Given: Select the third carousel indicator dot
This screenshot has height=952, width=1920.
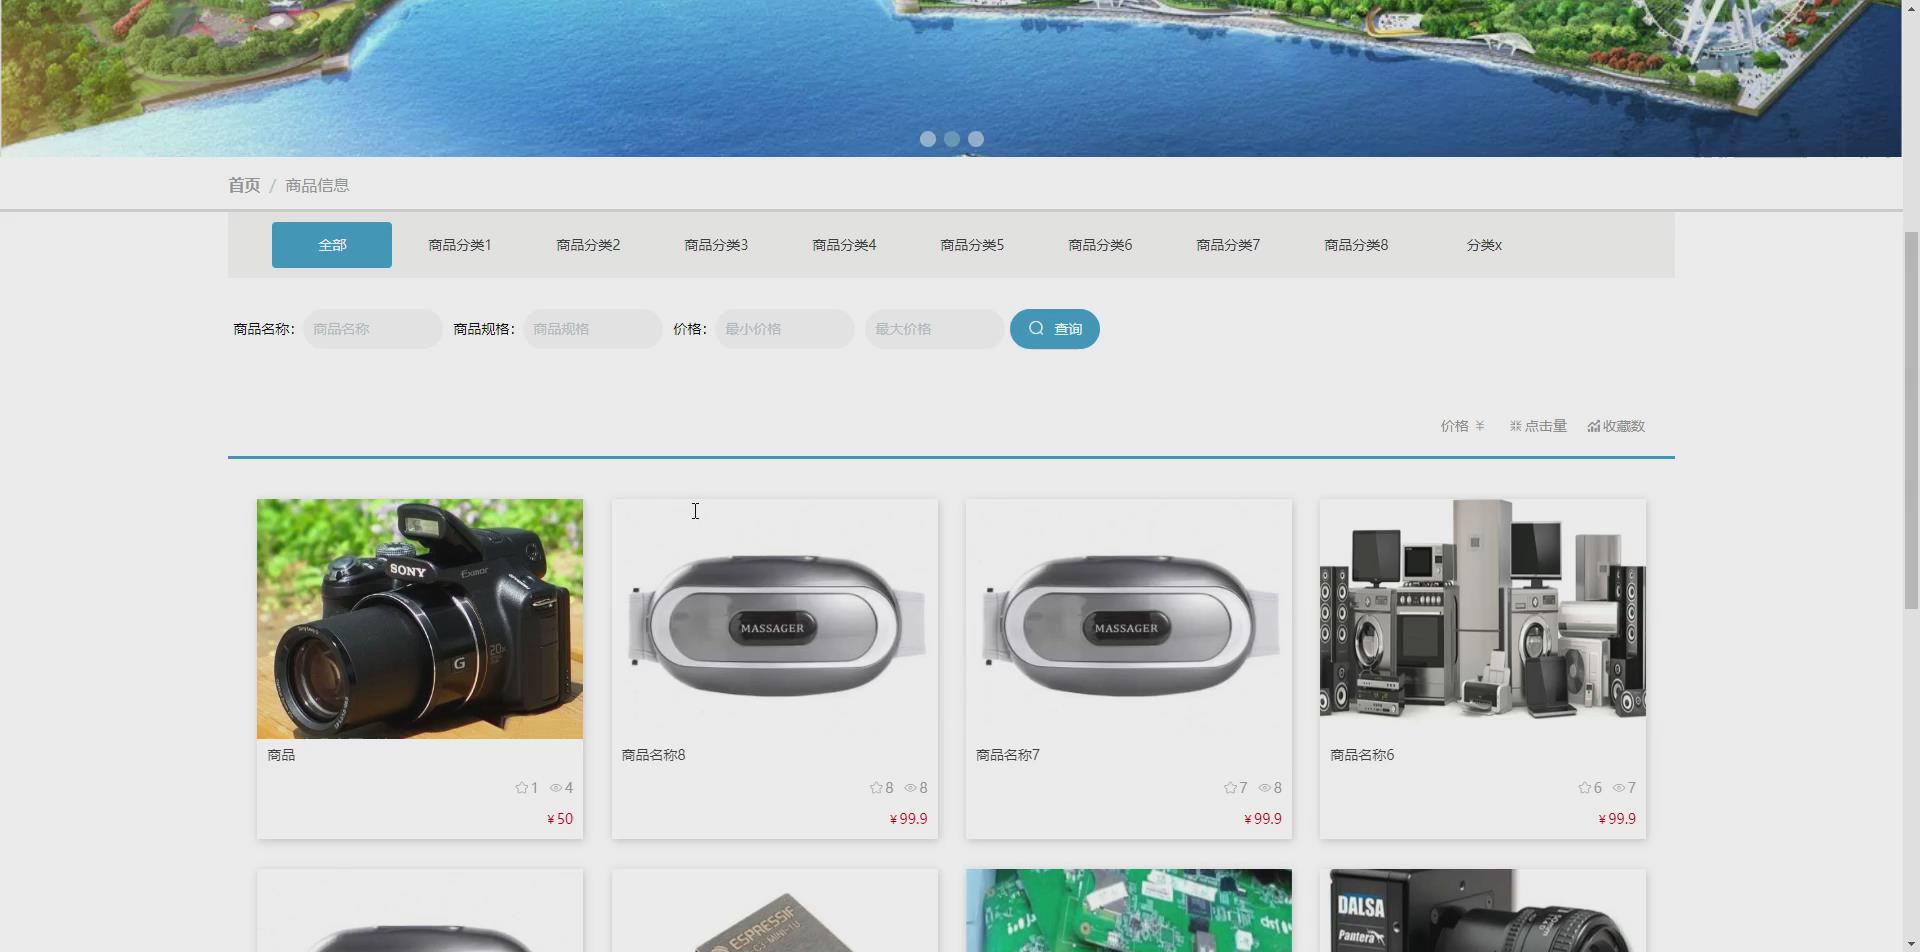Looking at the screenshot, I should [x=976, y=139].
